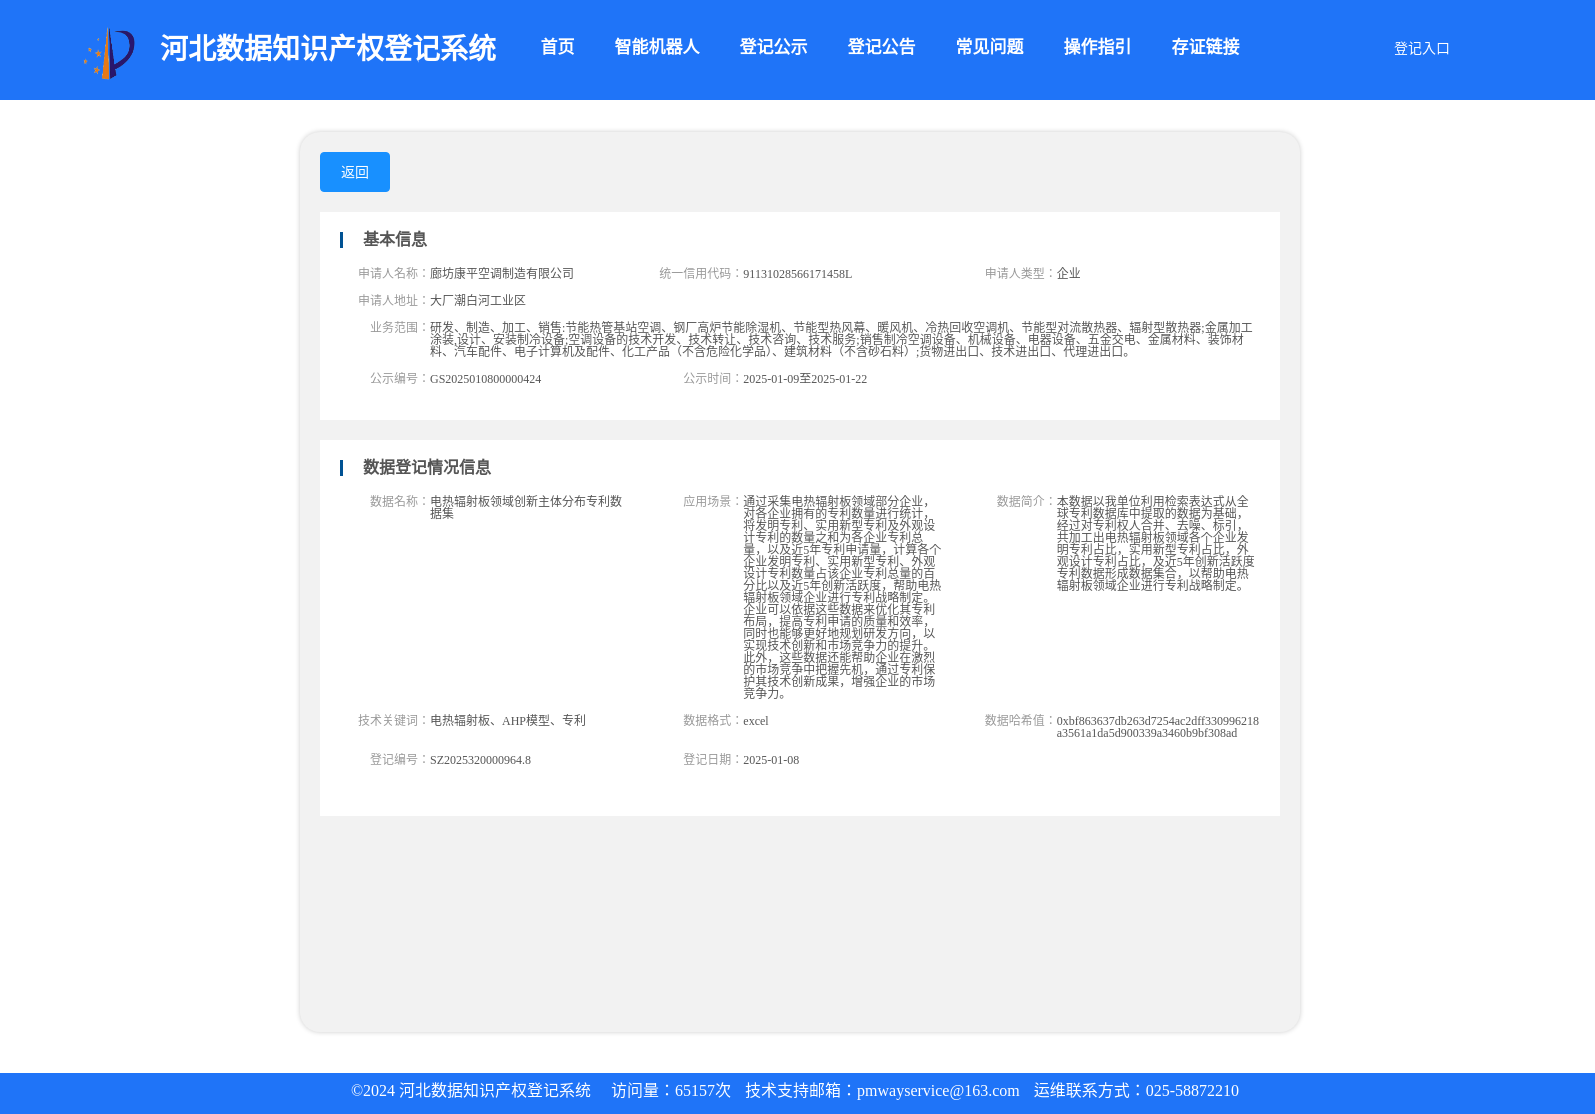
Task: Select data format value excel
Action: click(x=756, y=721)
